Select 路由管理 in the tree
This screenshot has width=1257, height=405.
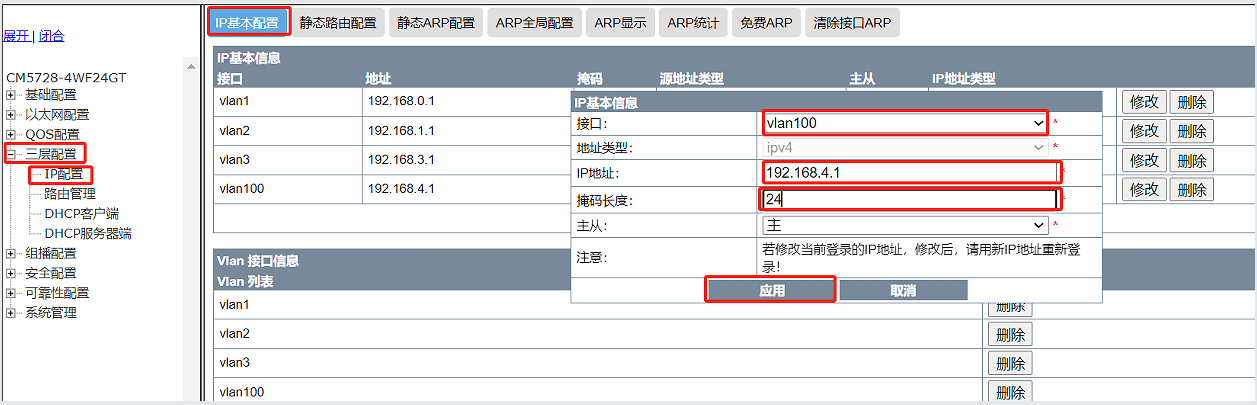[x=70, y=194]
